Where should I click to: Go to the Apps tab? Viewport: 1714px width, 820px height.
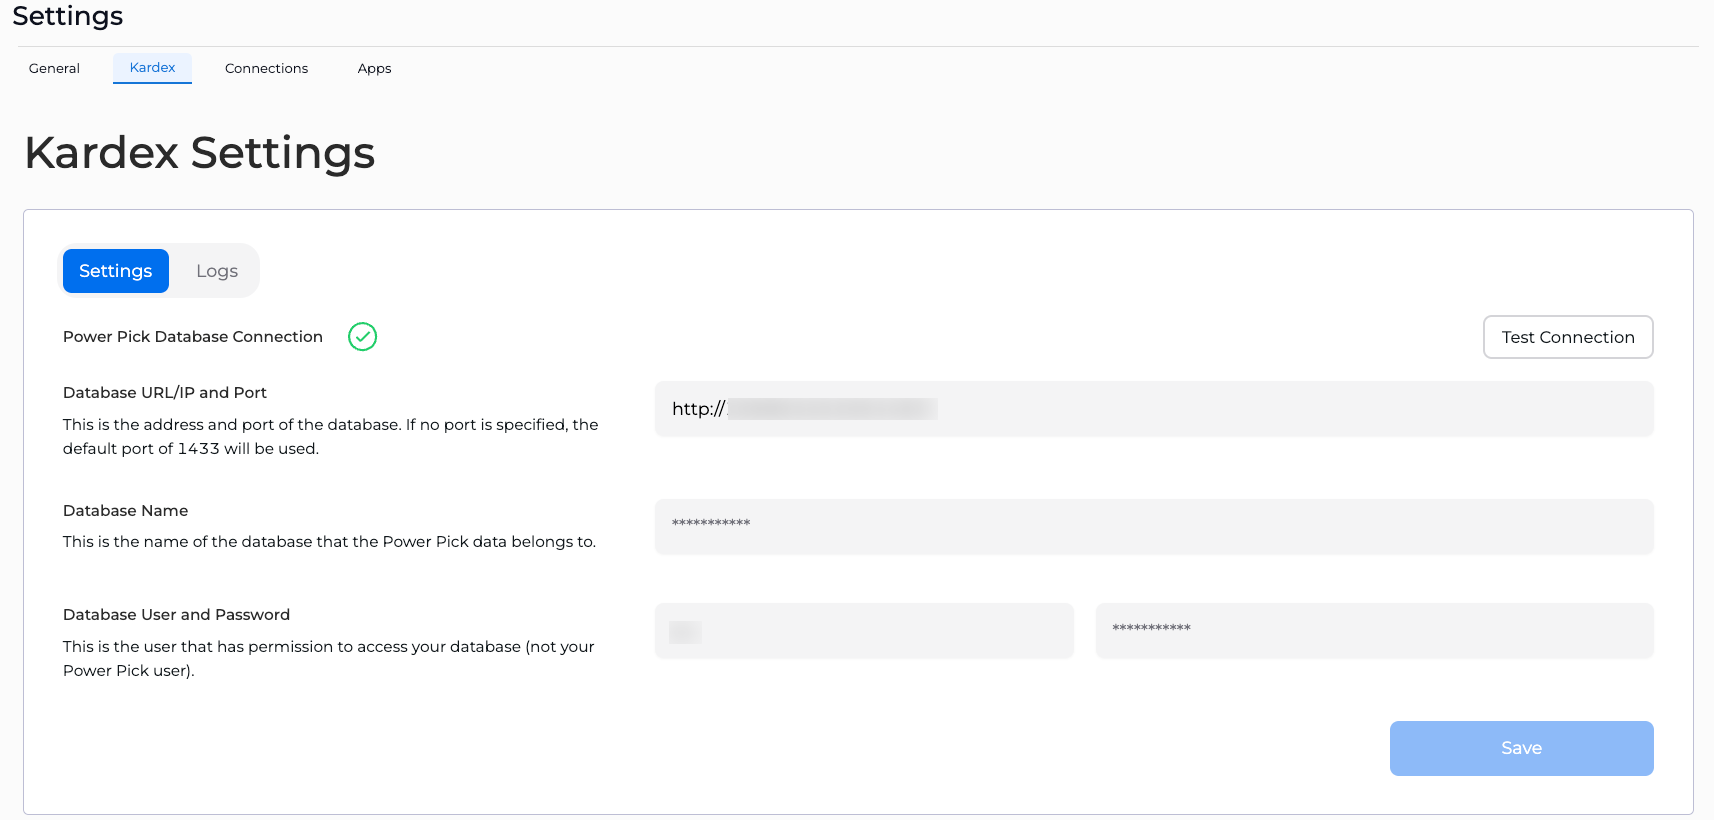pos(374,68)
